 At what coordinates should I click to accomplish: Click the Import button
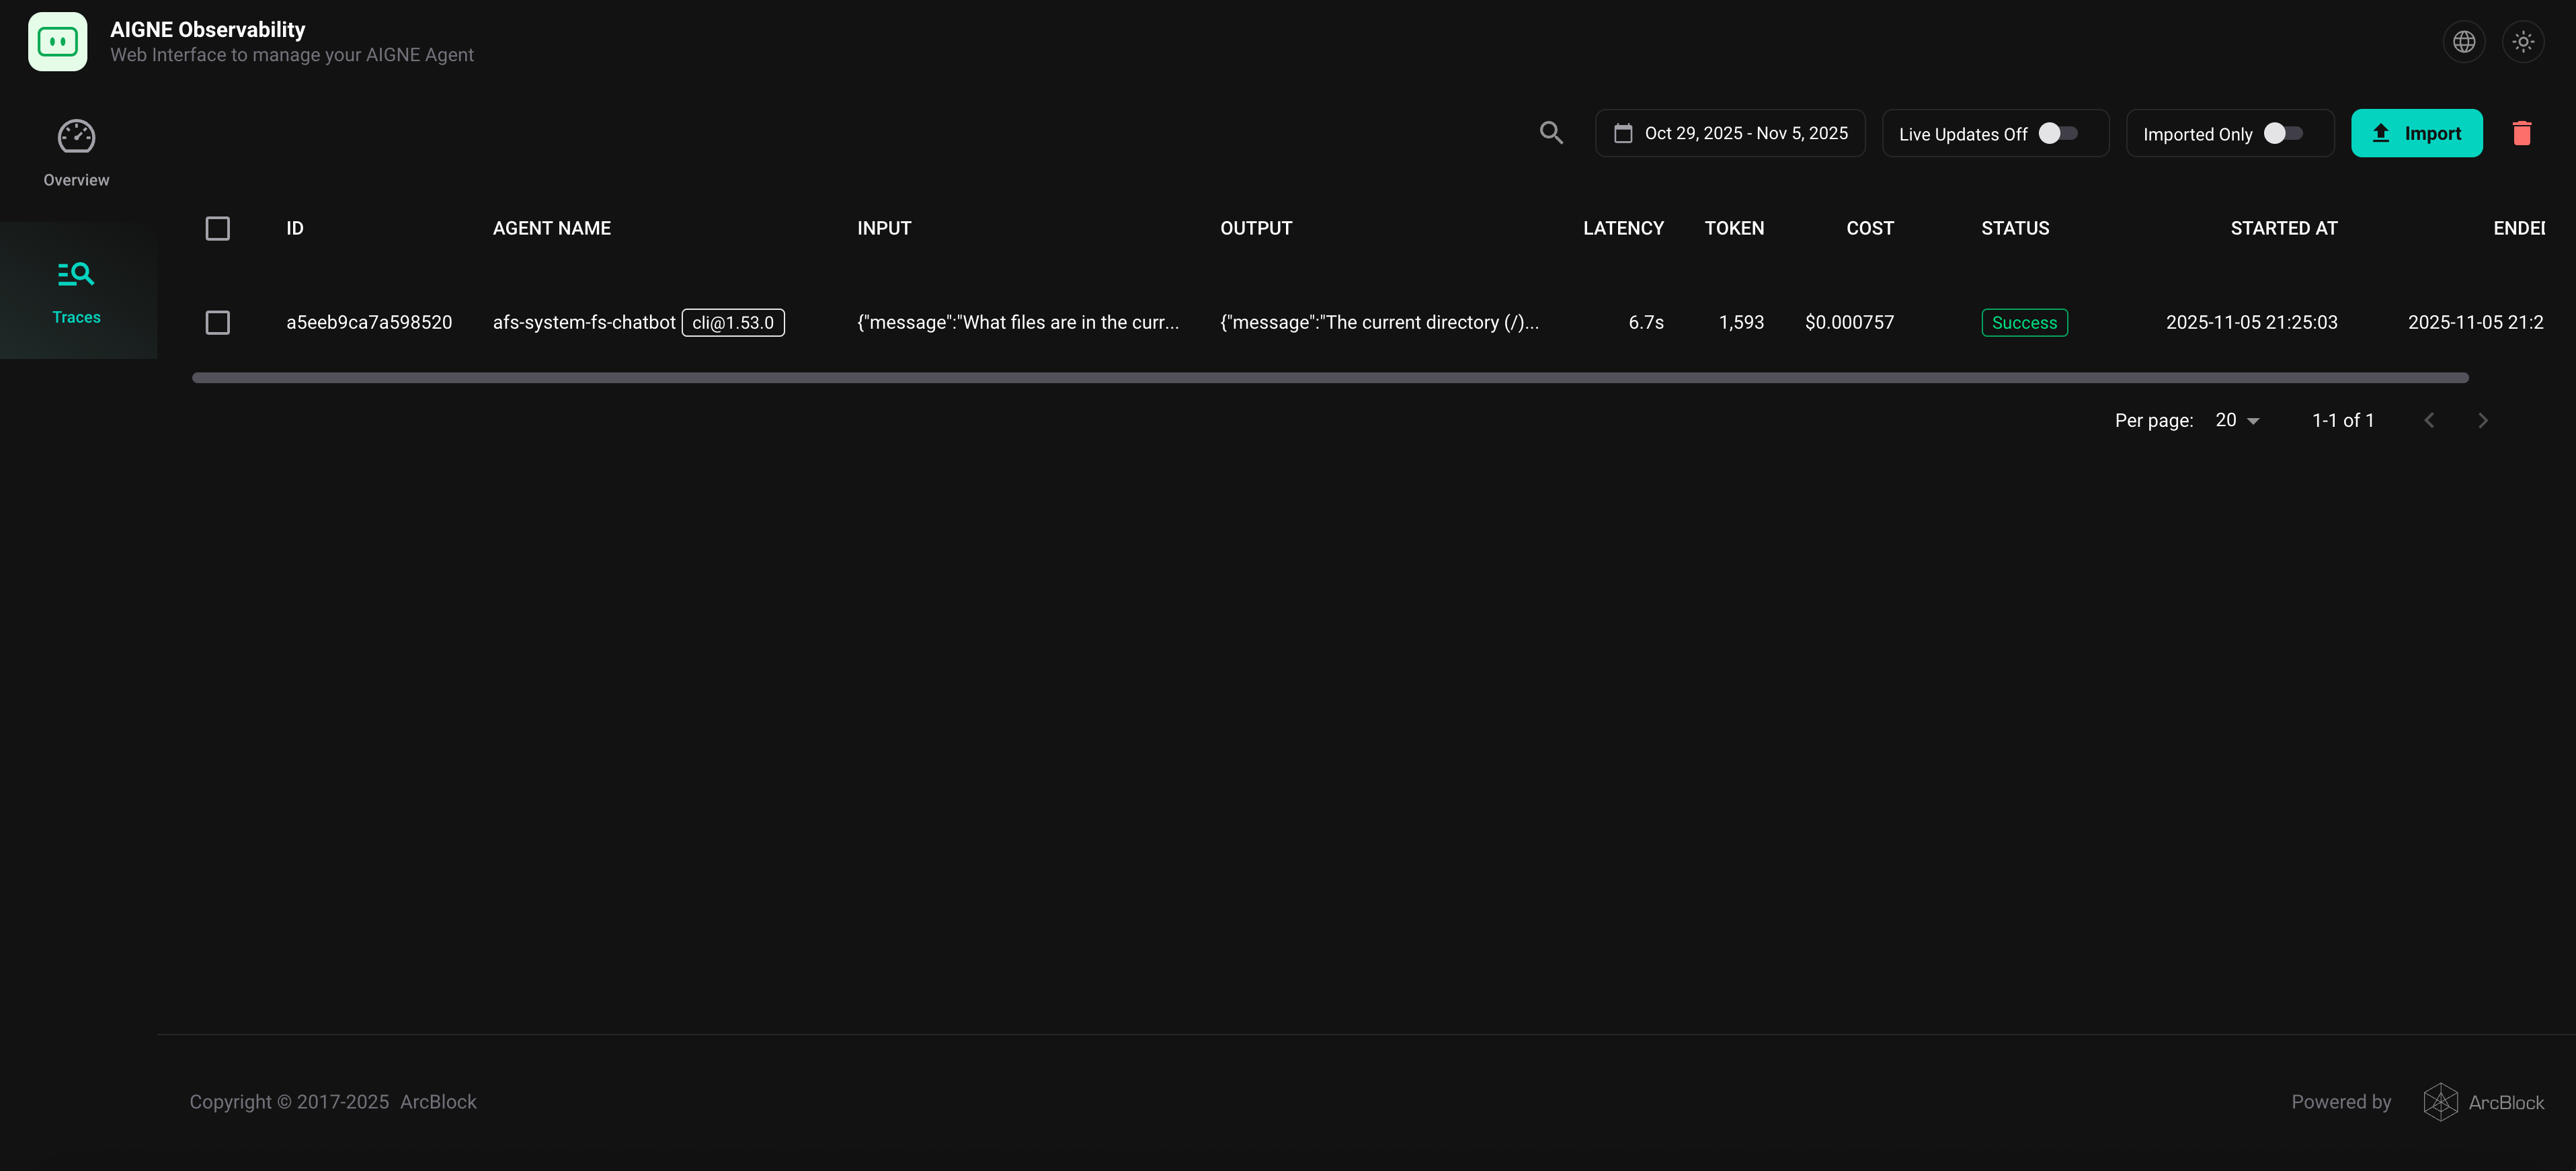pos(2417,132)
